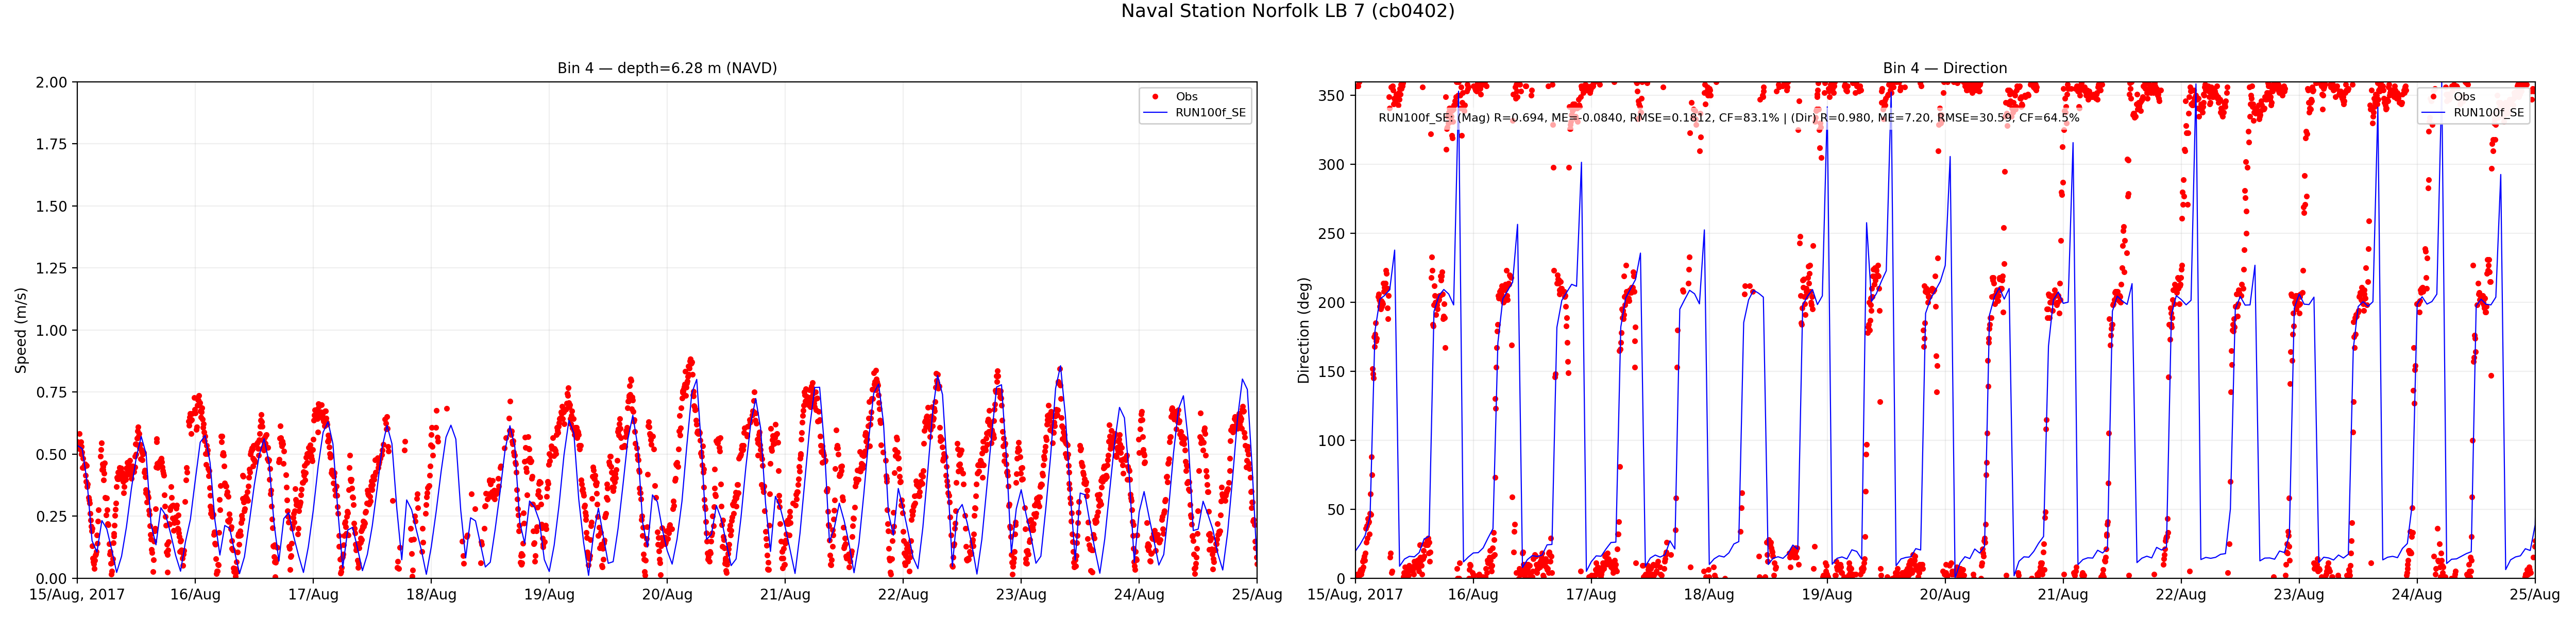Click the 'Bin 4 — depth=6.28 m (NAVD)' plot title
The image size is (2576, 618).
pyautogui.click(x=667, y=68)
